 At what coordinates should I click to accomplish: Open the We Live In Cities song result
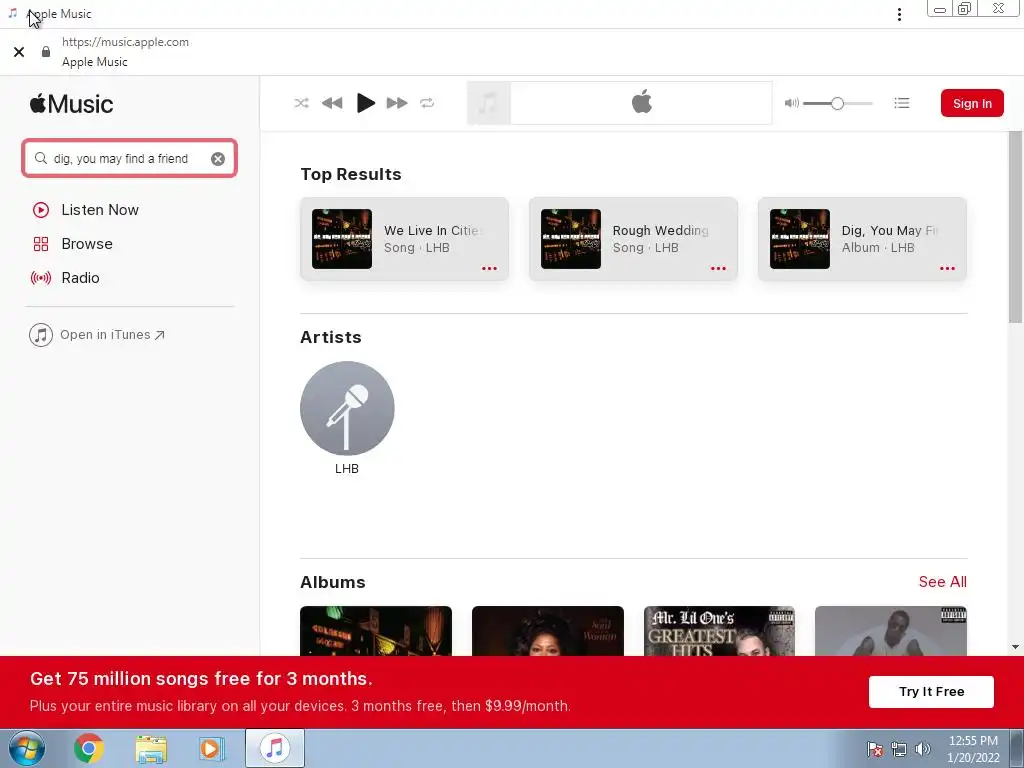click(404, 239)
